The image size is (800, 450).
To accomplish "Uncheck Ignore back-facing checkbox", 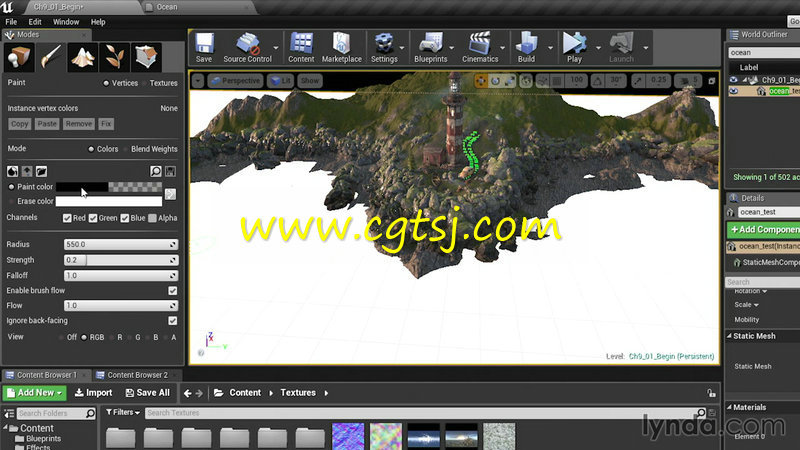I will (172, 320).
